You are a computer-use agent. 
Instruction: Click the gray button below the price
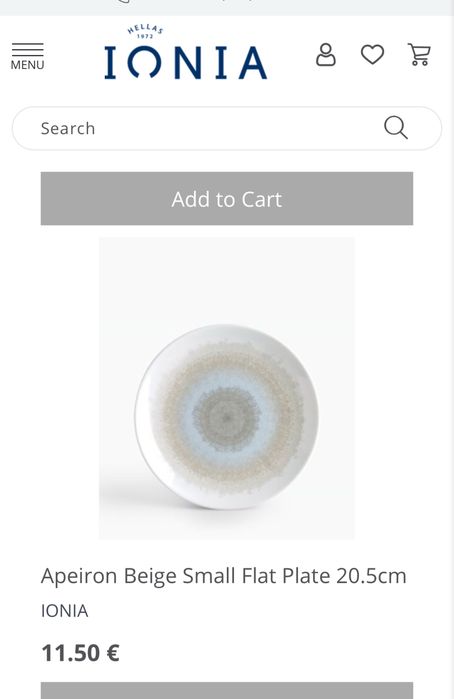[227, 691]
